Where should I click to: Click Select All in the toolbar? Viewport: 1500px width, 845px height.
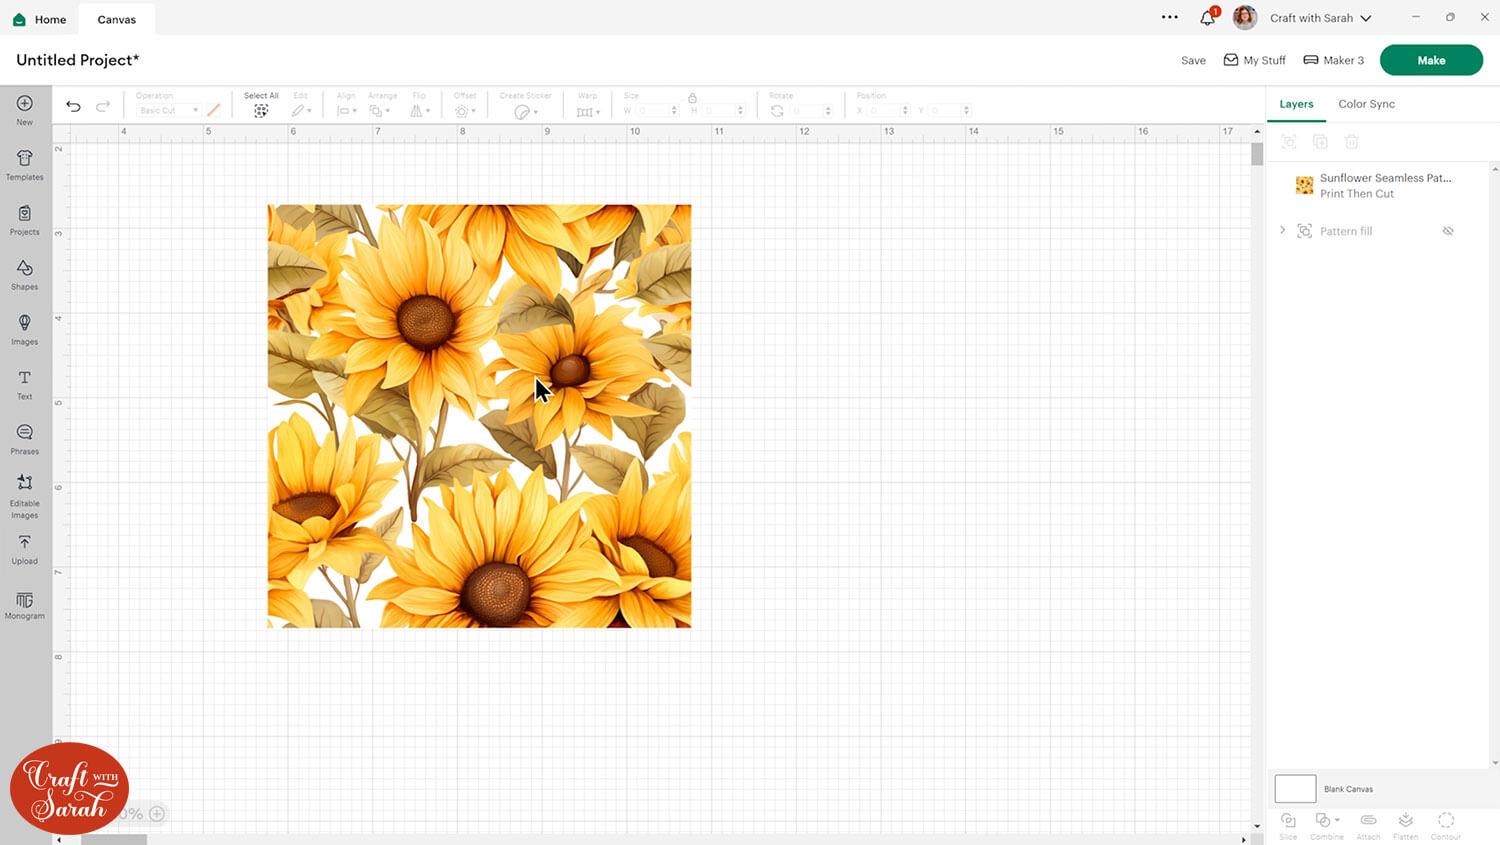(x=261, y=106)
